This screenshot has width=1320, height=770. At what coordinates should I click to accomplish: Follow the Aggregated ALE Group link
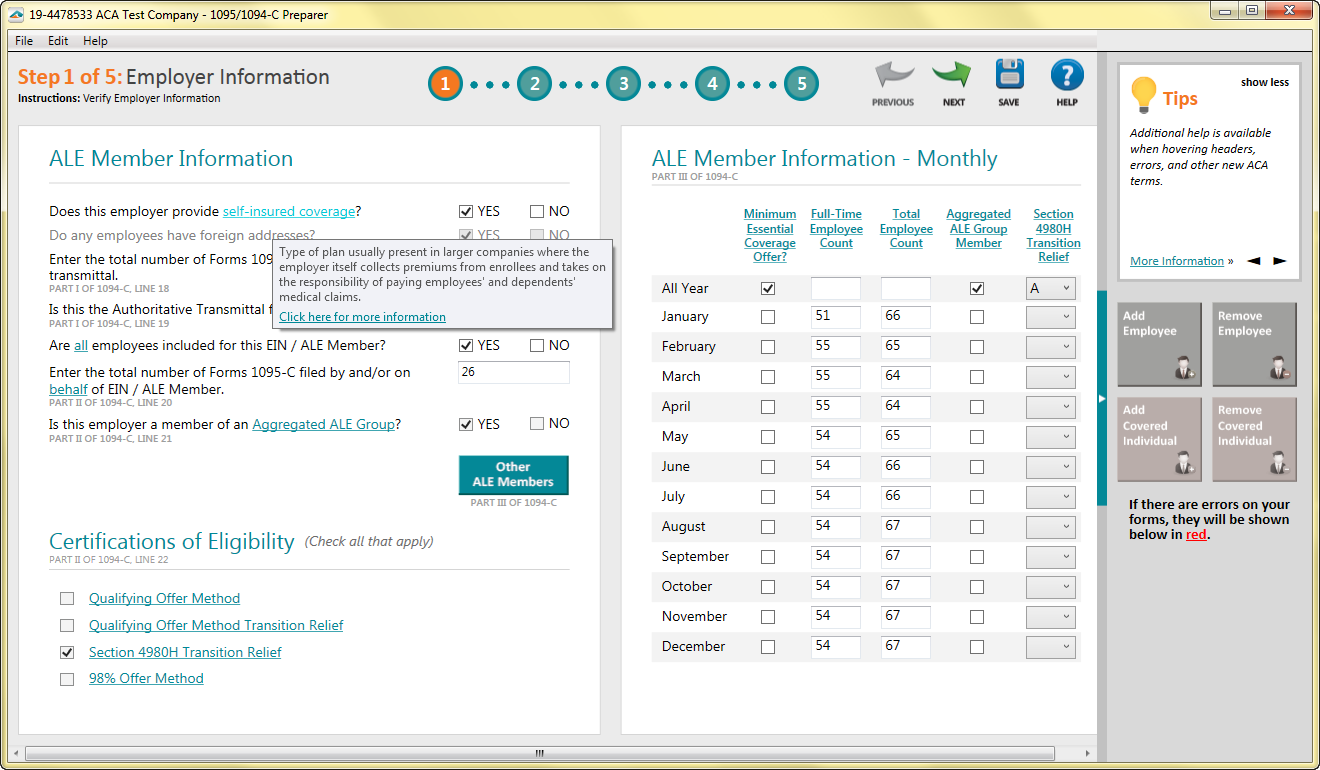coord(323,423)
